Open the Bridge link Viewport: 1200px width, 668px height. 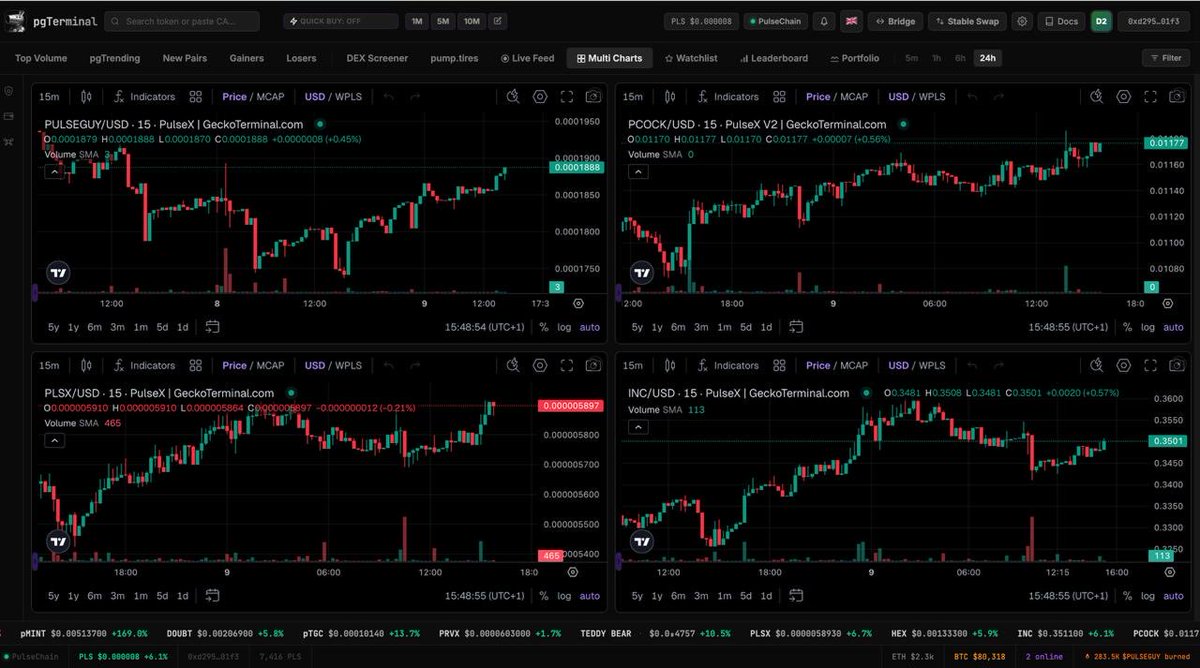(x=894, y=21)
